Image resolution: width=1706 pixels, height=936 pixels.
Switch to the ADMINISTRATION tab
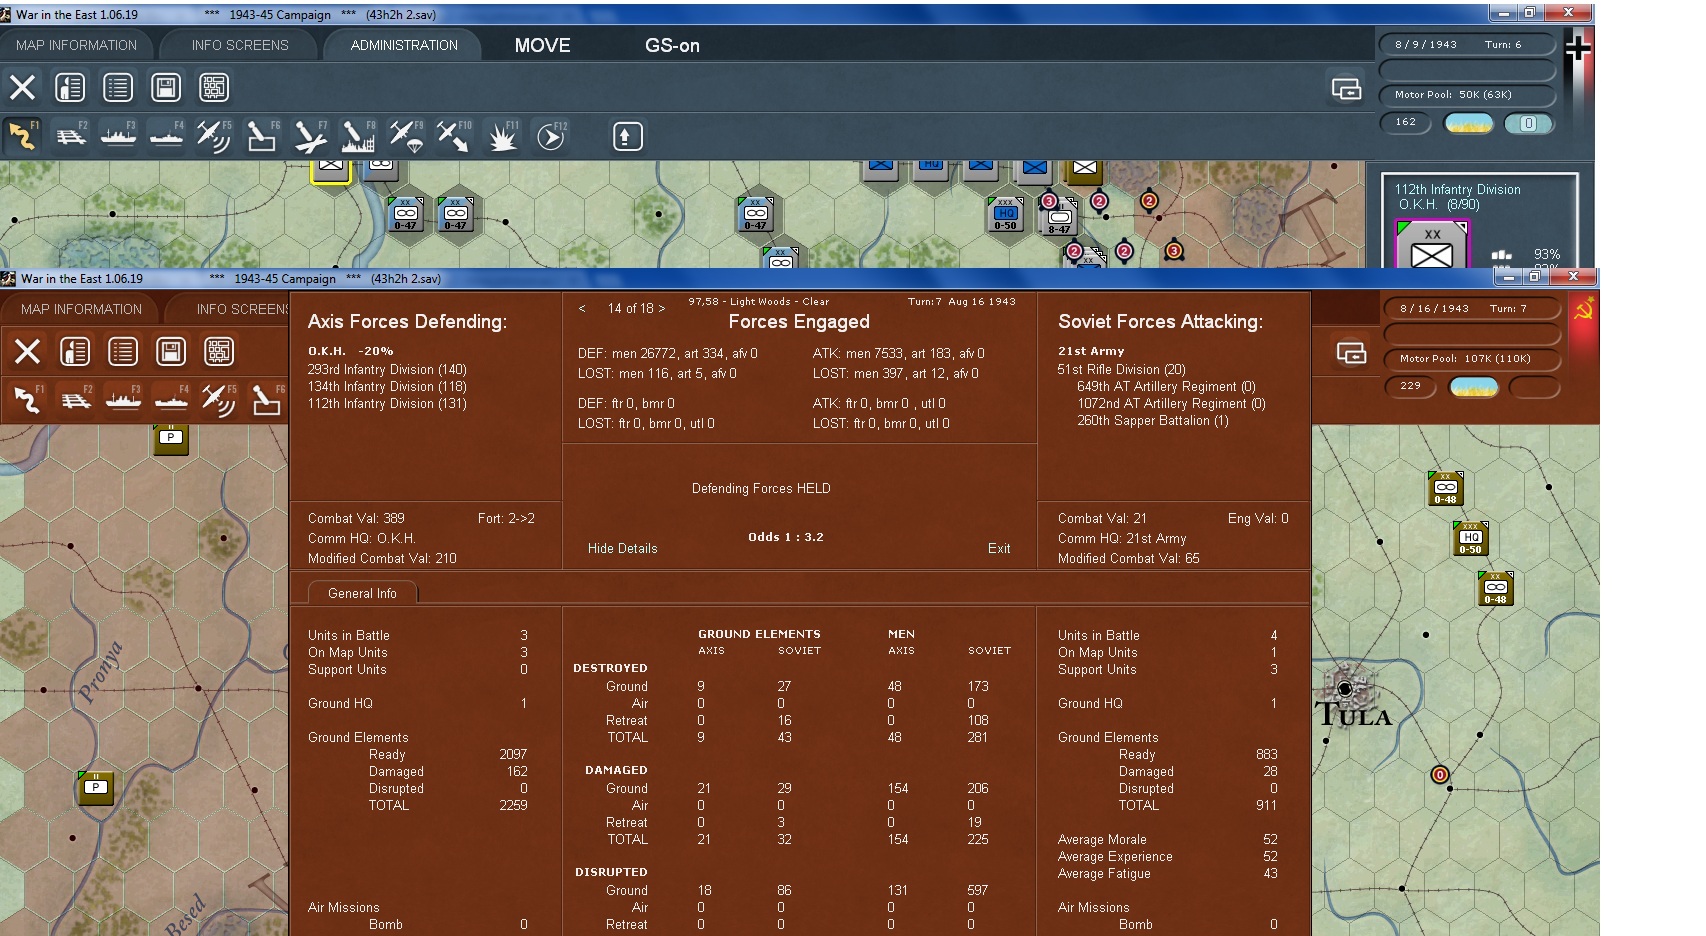pyautogui.click(x=404, y=45)
